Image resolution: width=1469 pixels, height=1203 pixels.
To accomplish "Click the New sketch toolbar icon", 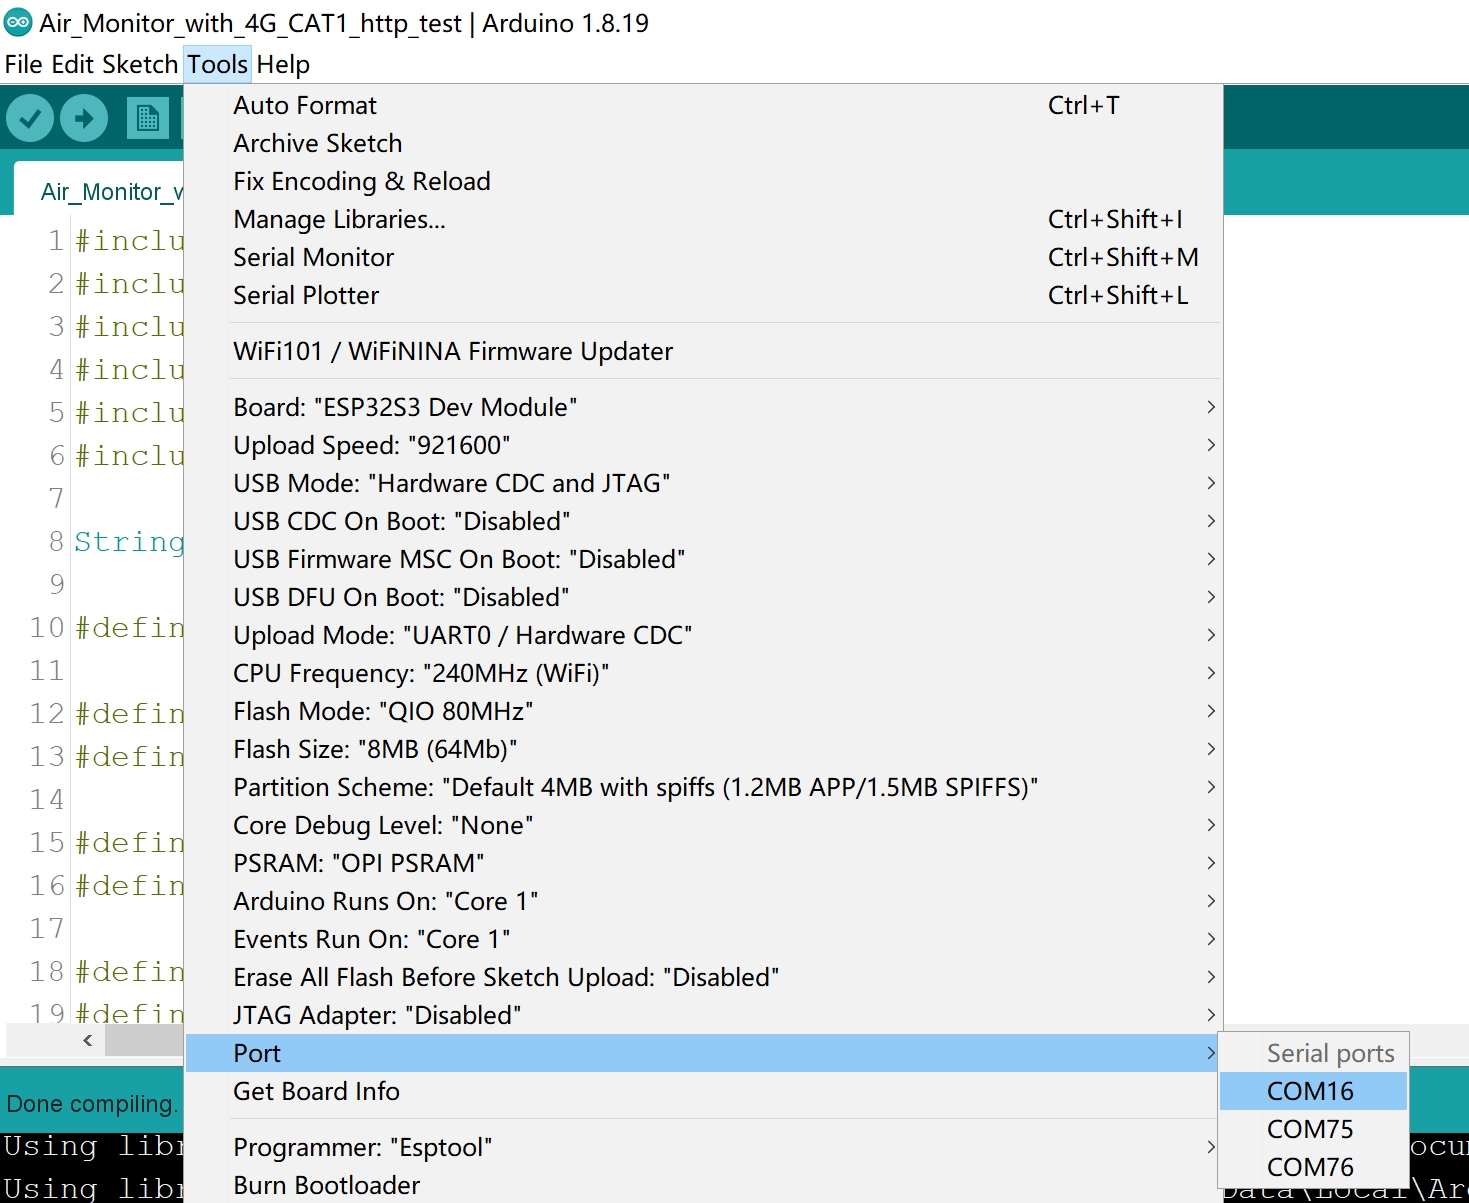I will click(x=148, y=119).
